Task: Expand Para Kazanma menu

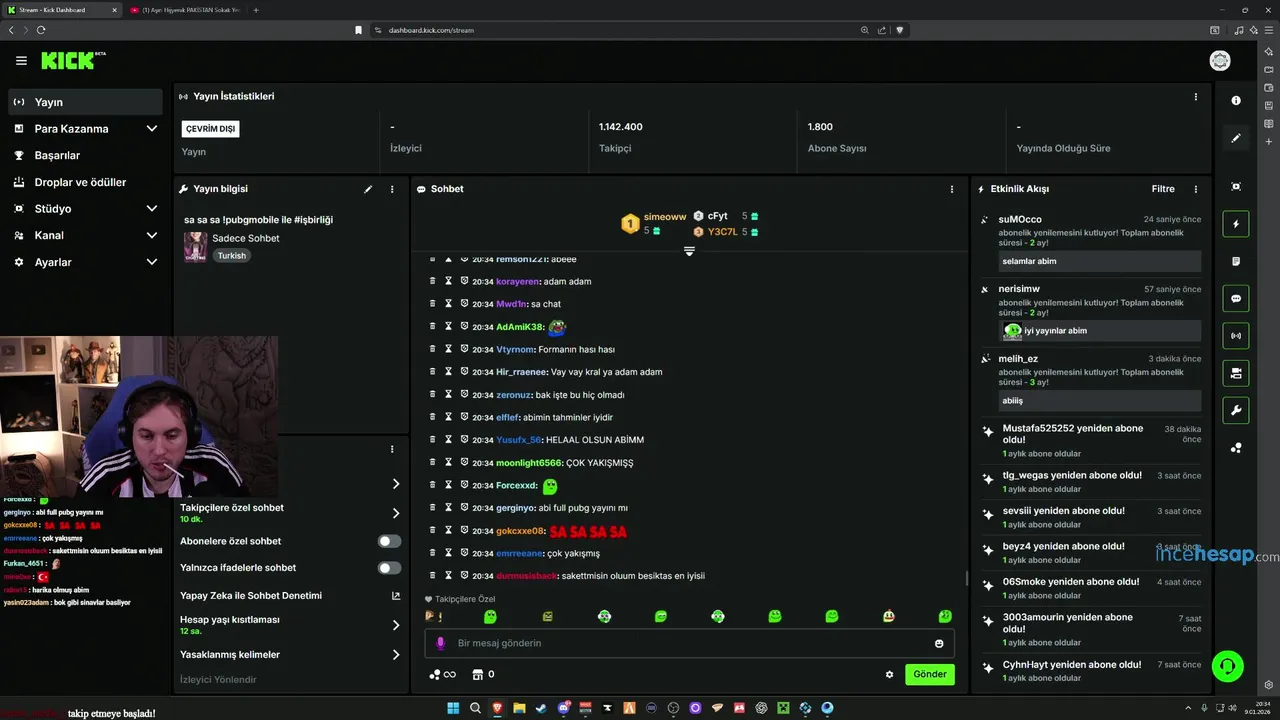Action: [x=152, y=129]
